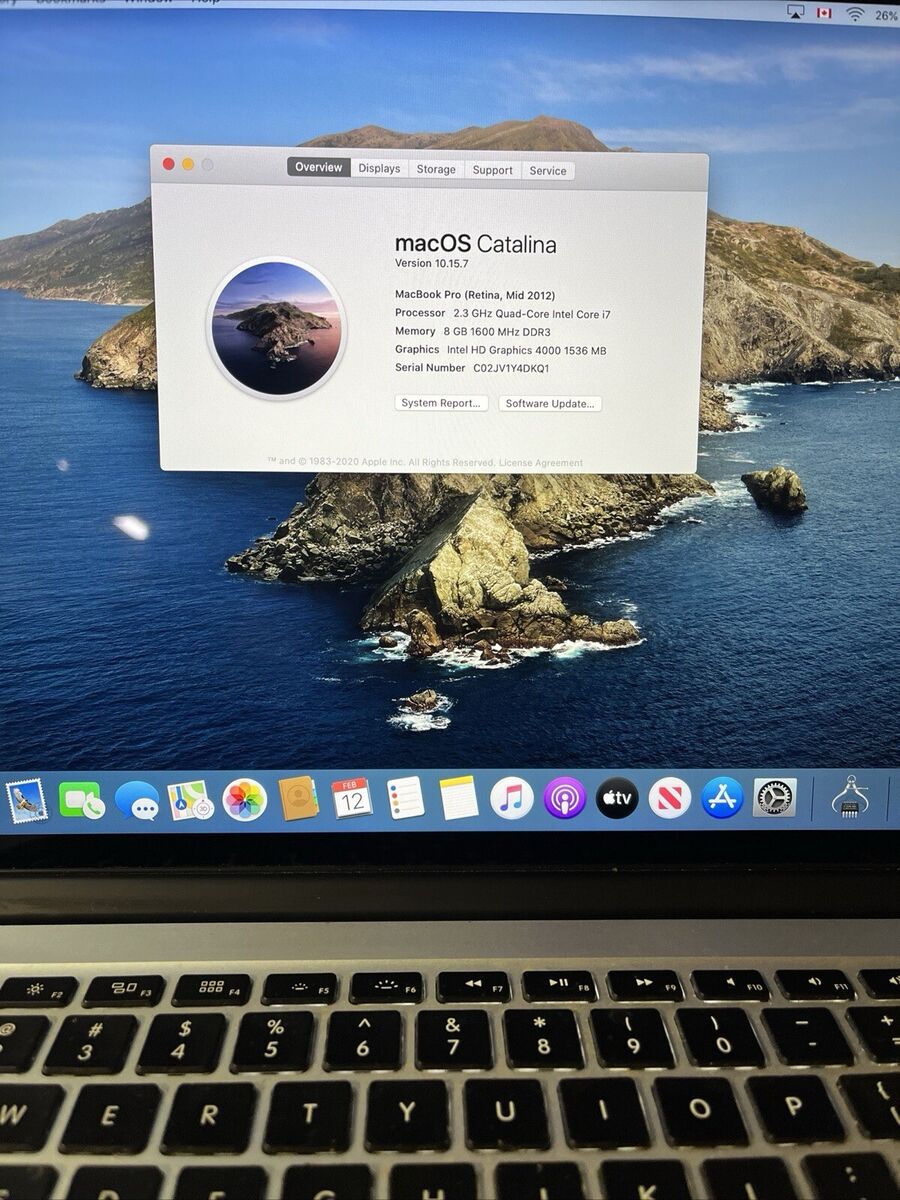Open the Messages app in the Dock

[x=137, y=801]
